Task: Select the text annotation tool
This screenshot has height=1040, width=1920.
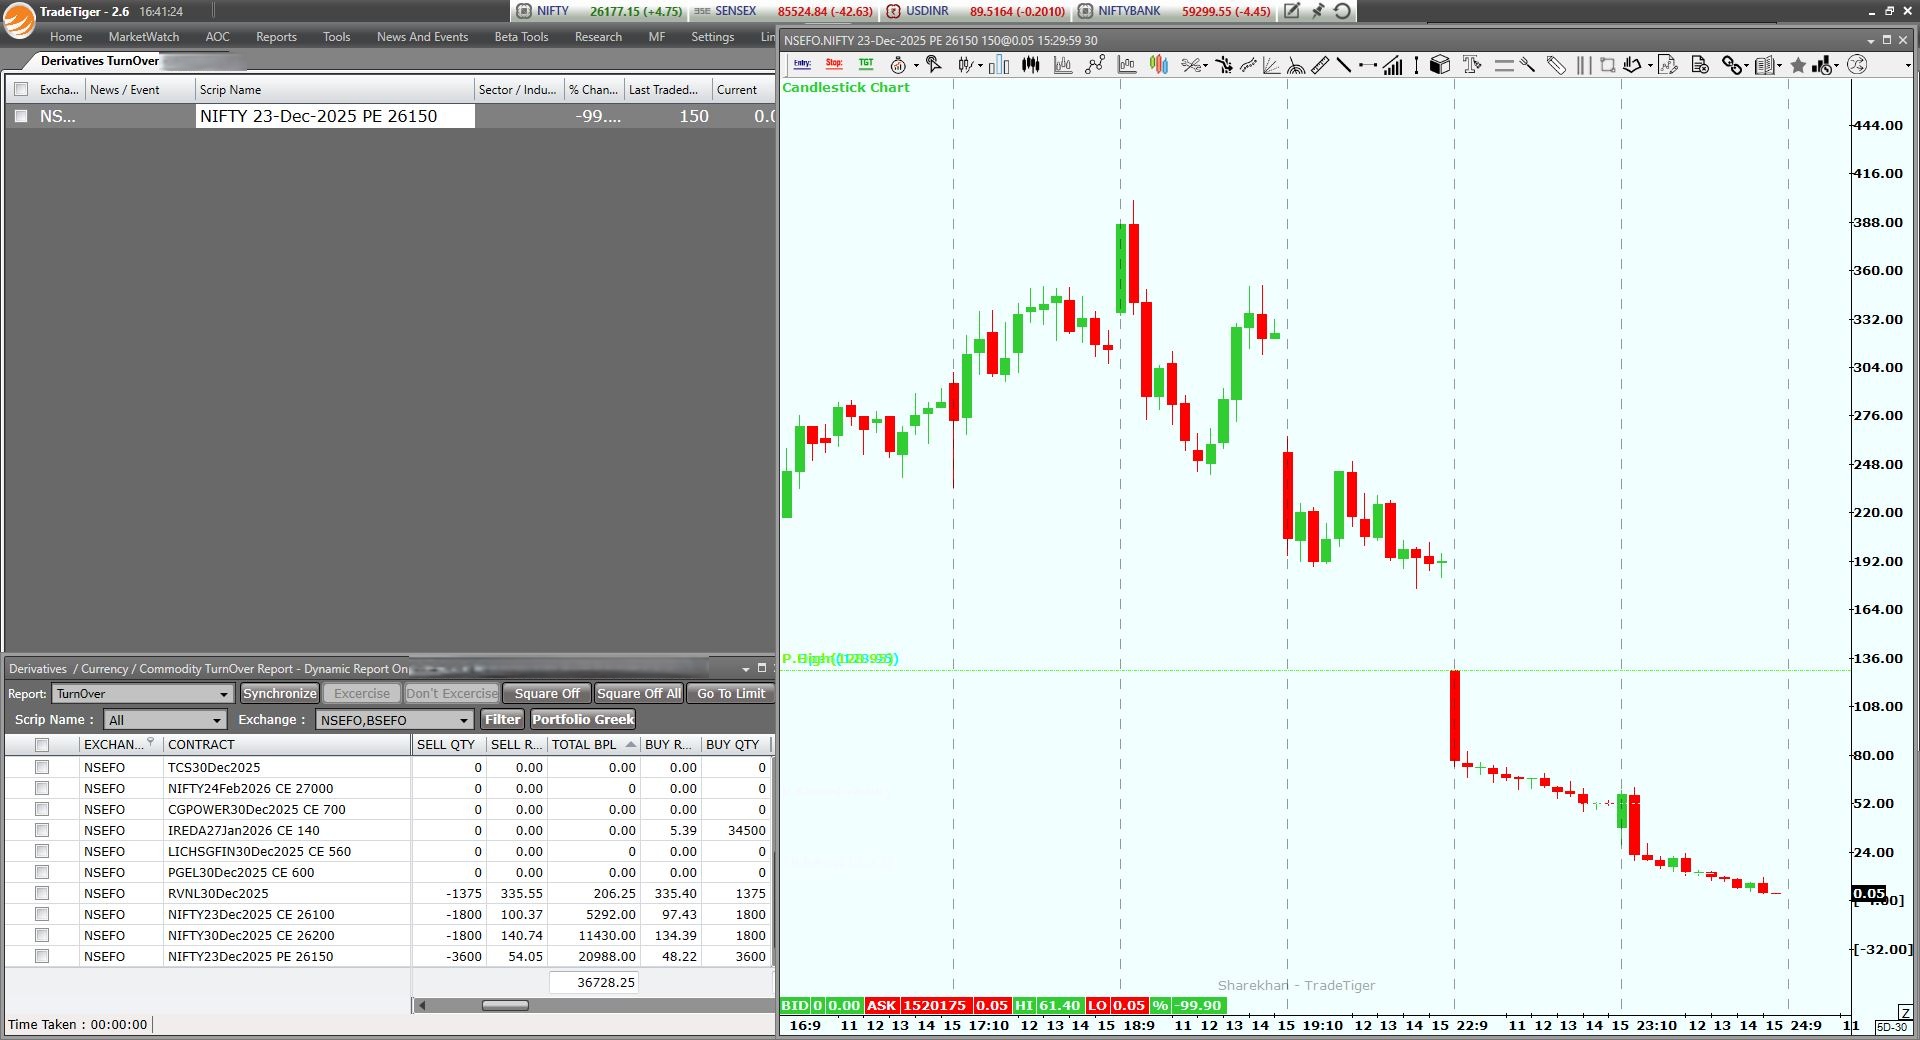Action: pyautogui.click(x=1471, y=65)
